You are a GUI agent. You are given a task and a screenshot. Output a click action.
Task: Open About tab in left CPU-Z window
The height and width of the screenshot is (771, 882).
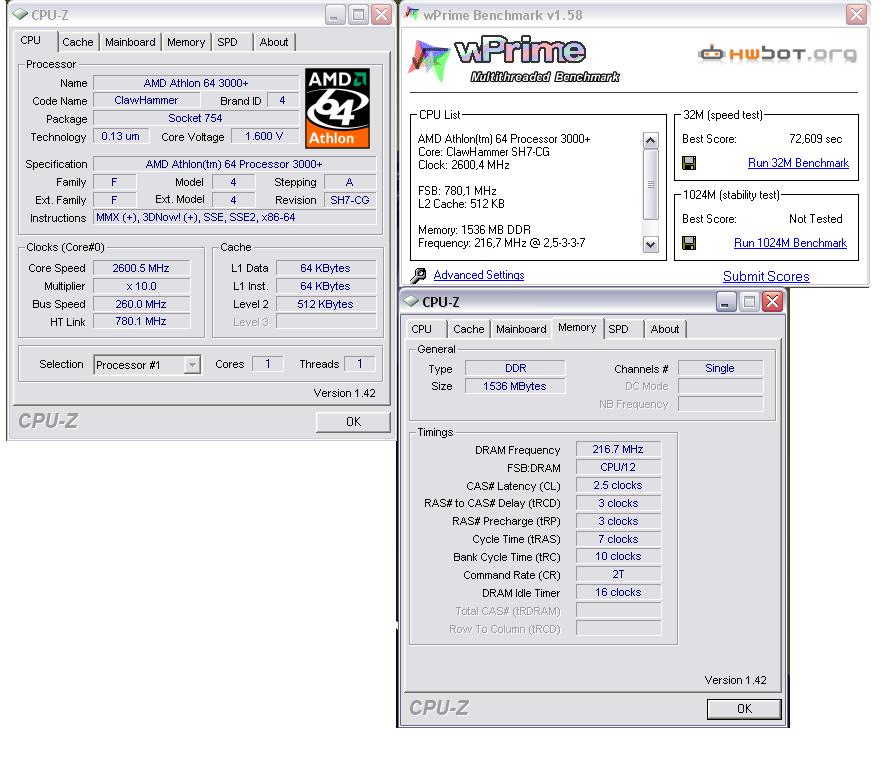tap(274, 42)
